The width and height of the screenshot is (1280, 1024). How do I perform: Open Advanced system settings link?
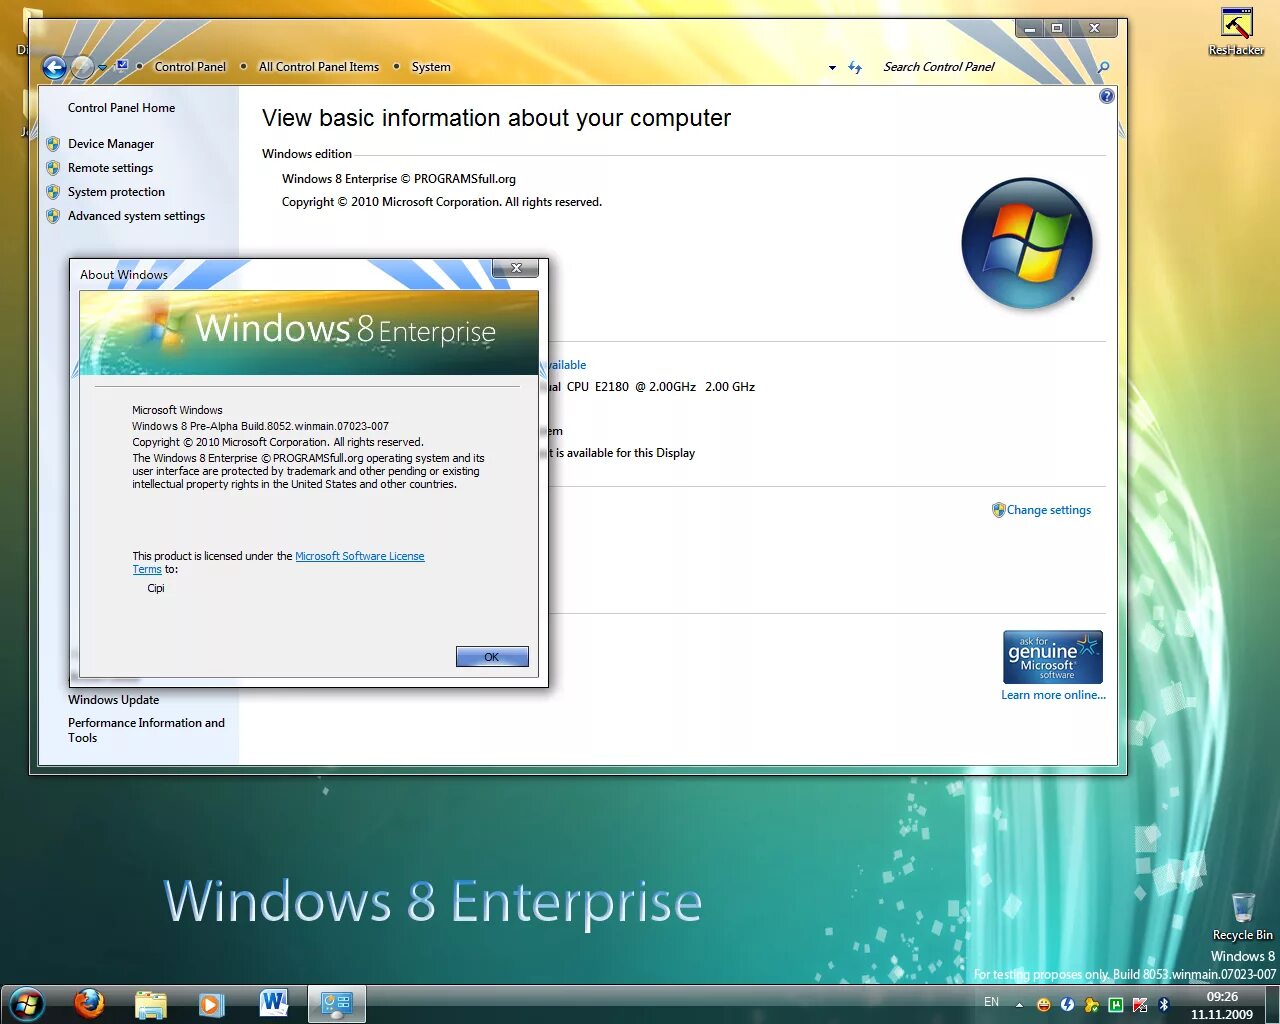[136, 216]
